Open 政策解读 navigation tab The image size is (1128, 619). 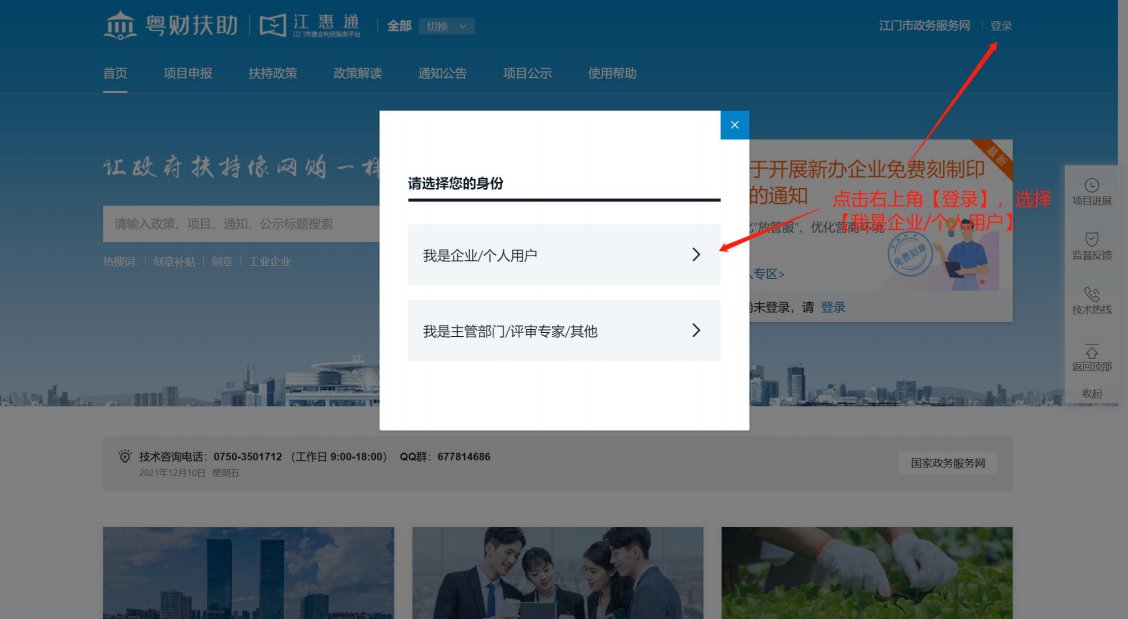pos(358,73)
